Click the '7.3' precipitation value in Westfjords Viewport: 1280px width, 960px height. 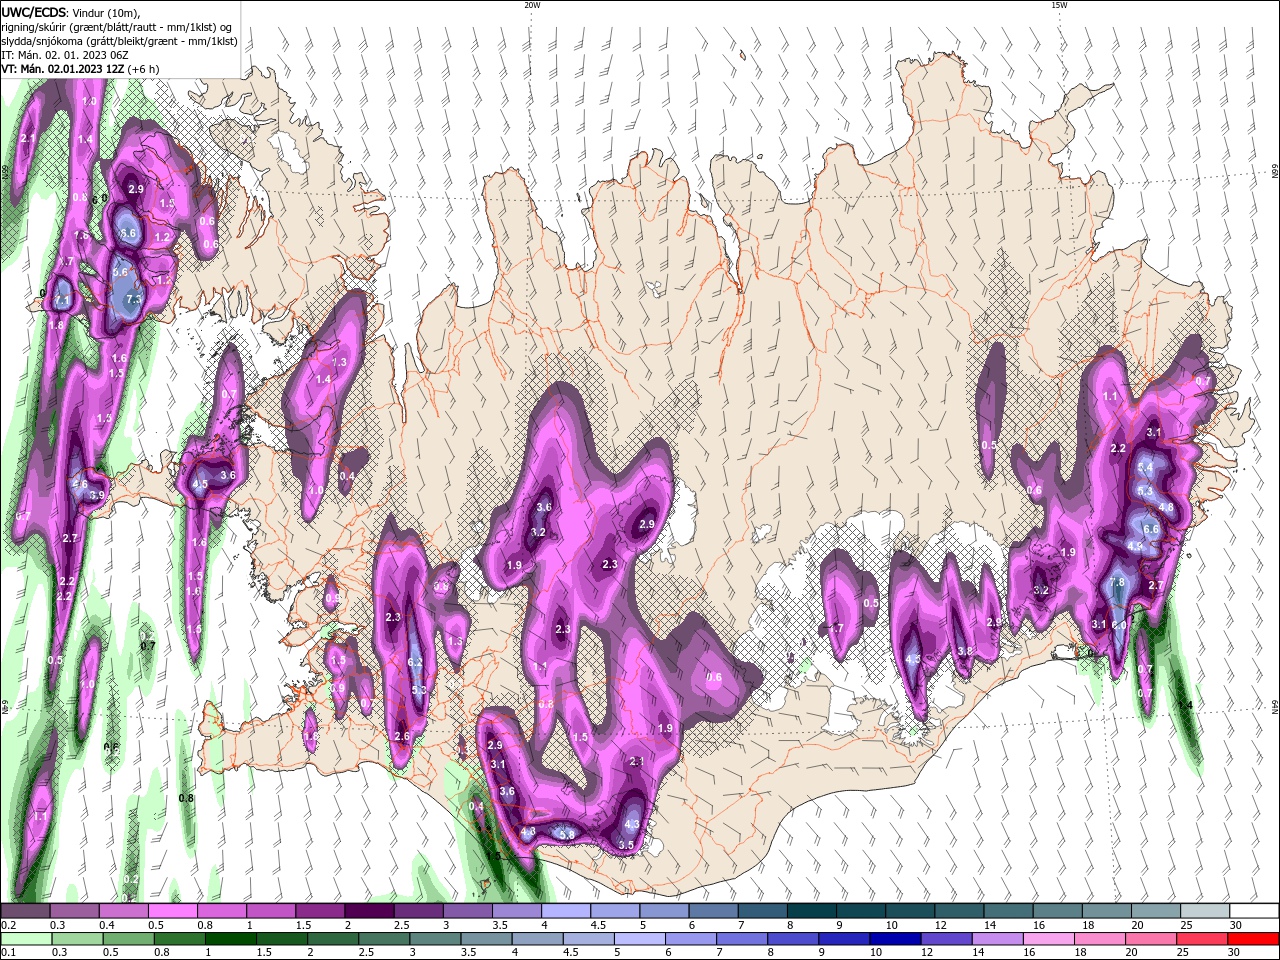(x=132, y=299)
